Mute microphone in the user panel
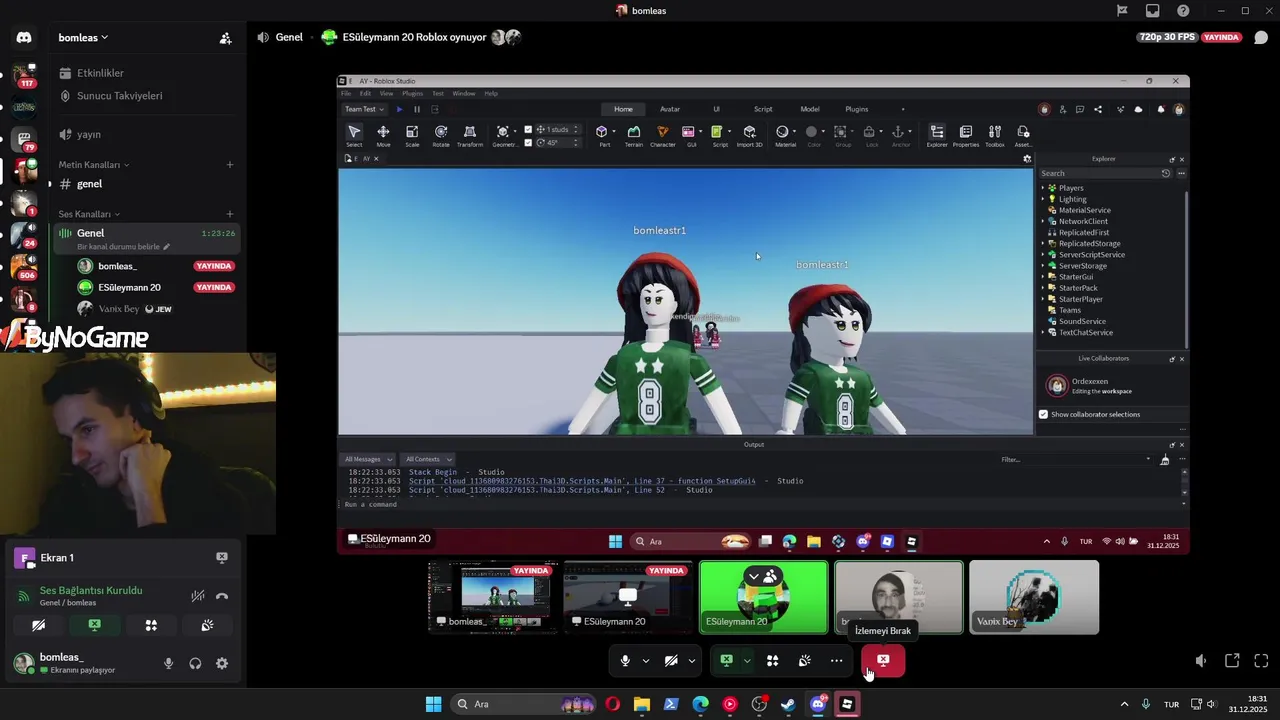The height and width of the screenshot is (720, 1280). point(168,663)
